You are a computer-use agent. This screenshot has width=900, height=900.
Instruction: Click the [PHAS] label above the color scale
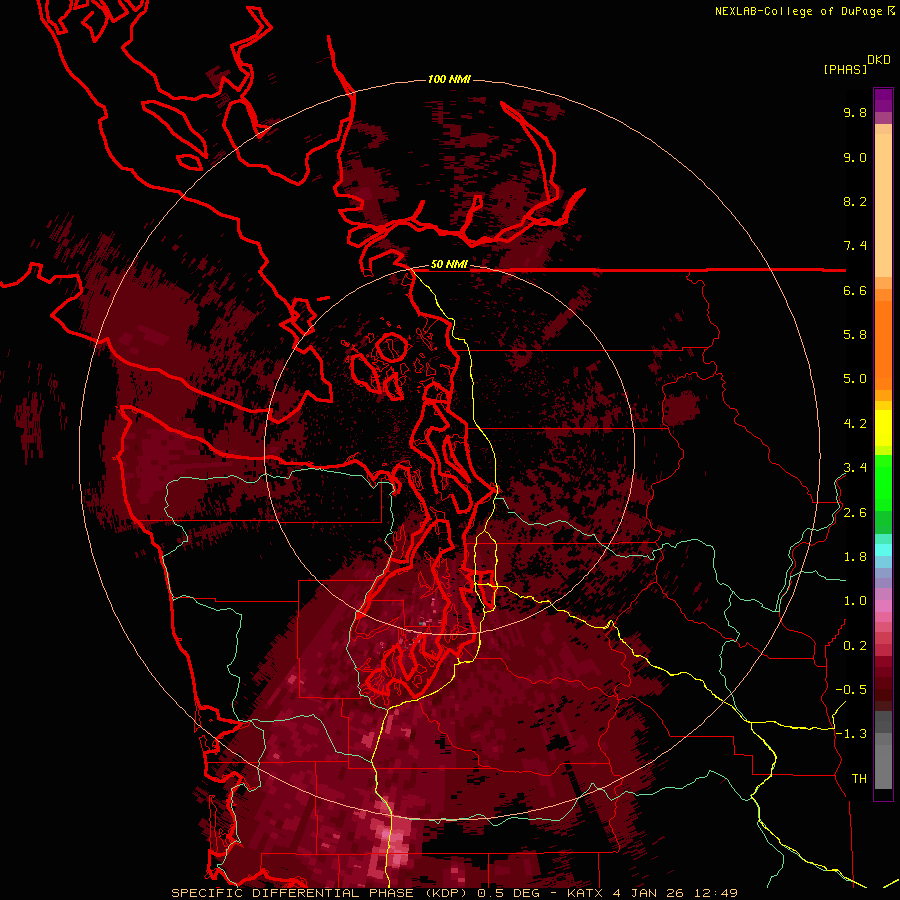845,69
